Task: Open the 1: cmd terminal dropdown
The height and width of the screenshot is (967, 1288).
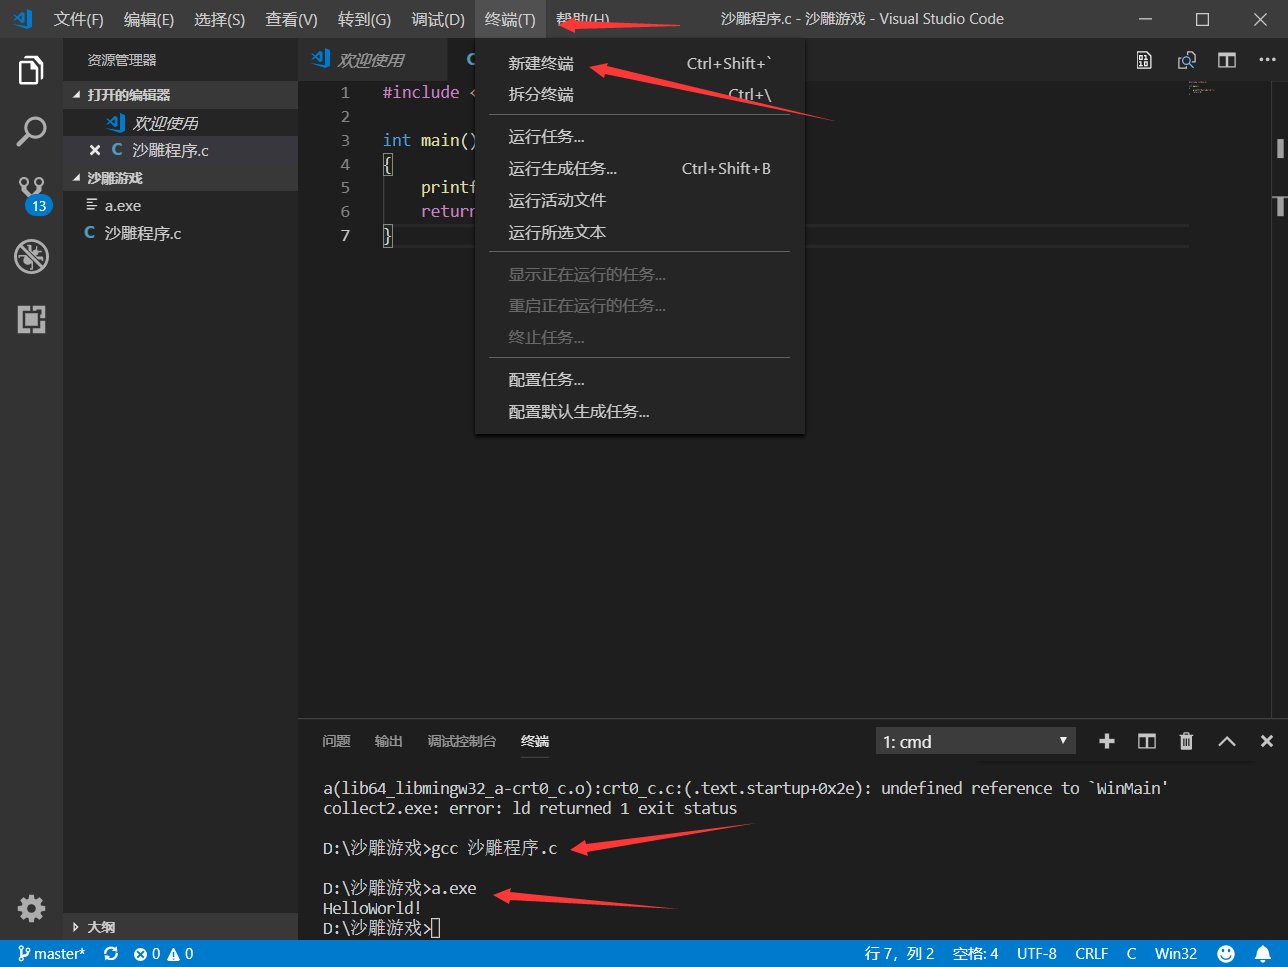Action: tap(975, 741)
